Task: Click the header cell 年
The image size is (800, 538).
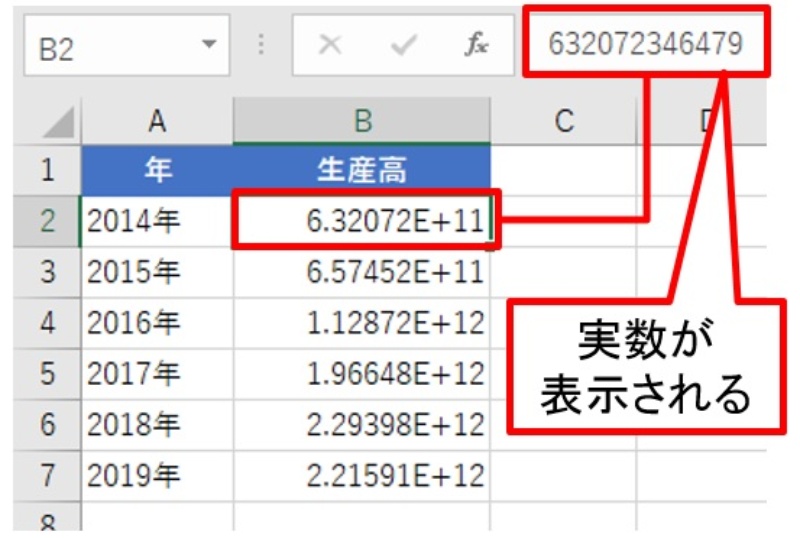Action: (x=157, y=170)
